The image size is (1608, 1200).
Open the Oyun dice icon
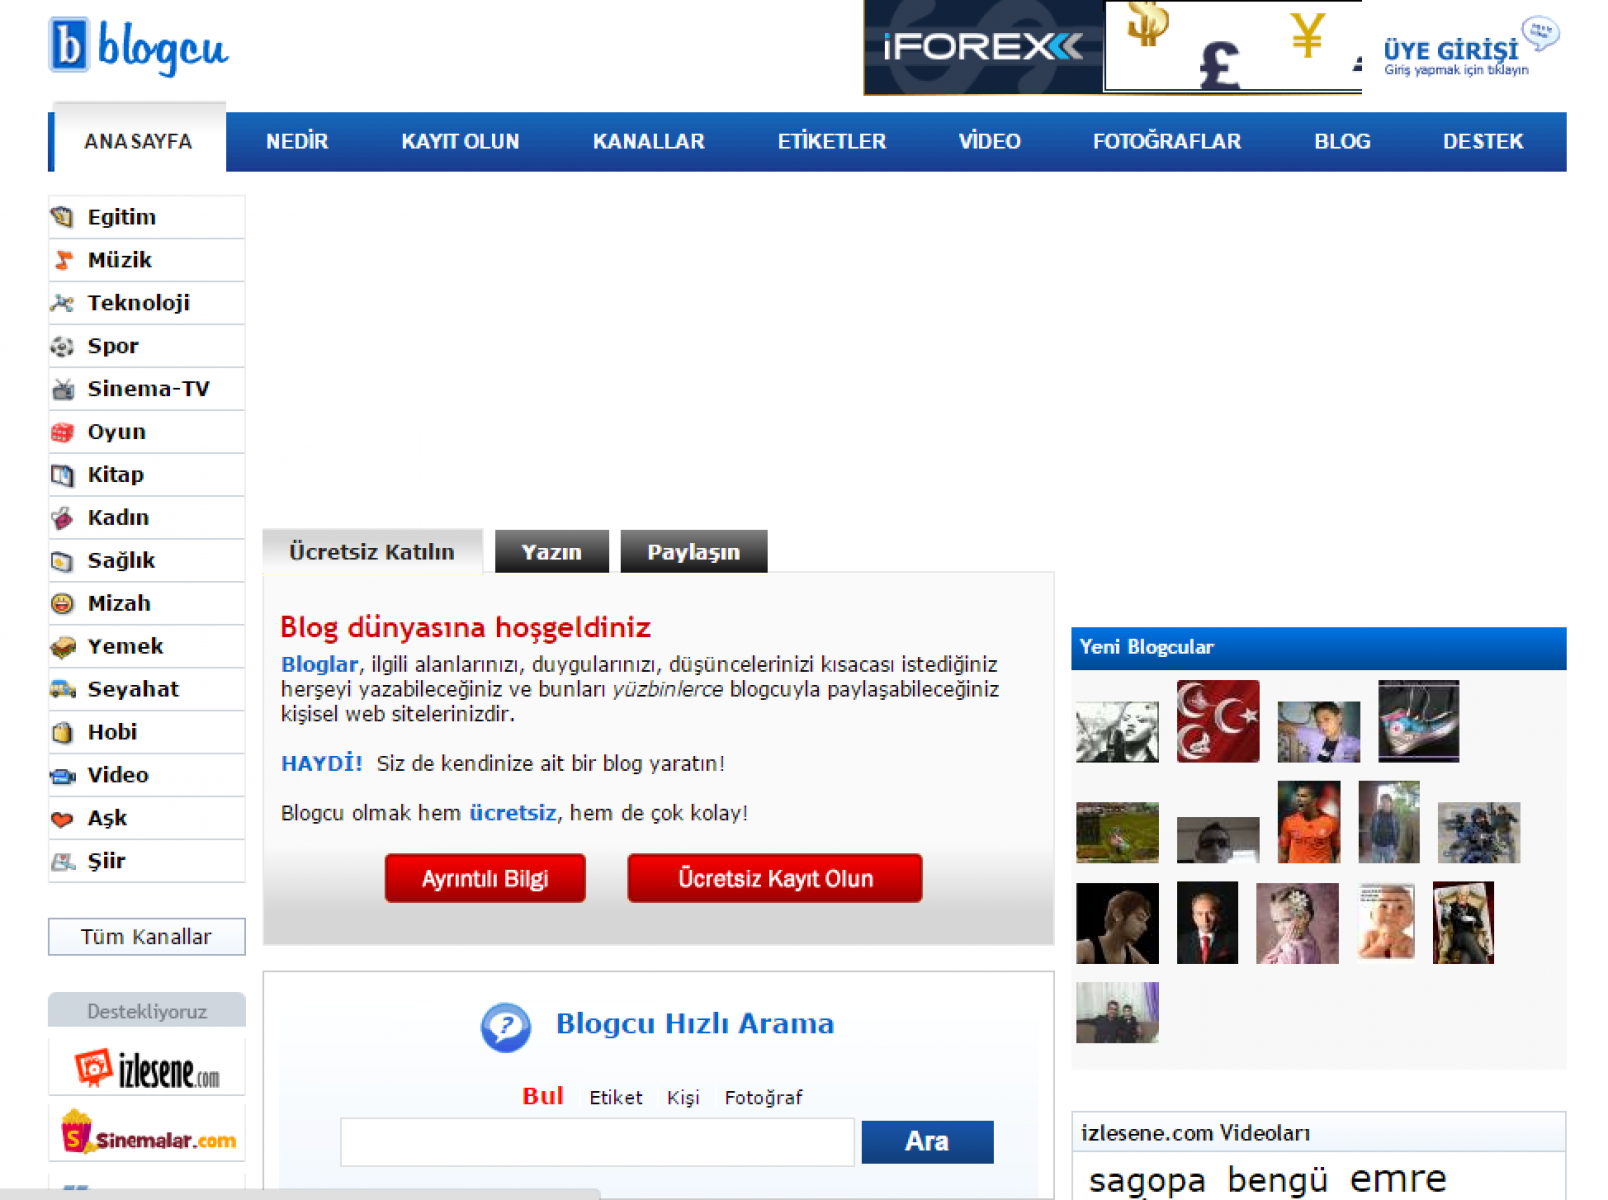point(63,432)
